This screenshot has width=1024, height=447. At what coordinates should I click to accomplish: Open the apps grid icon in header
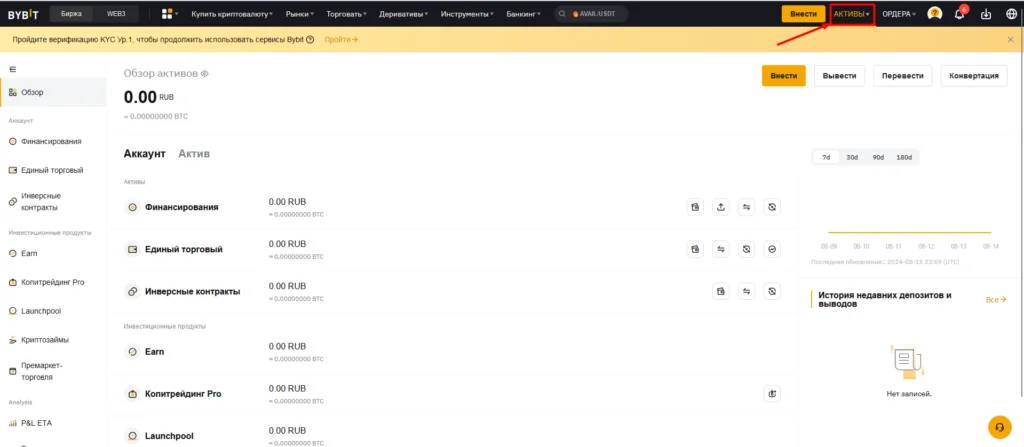tap(167, 14)
